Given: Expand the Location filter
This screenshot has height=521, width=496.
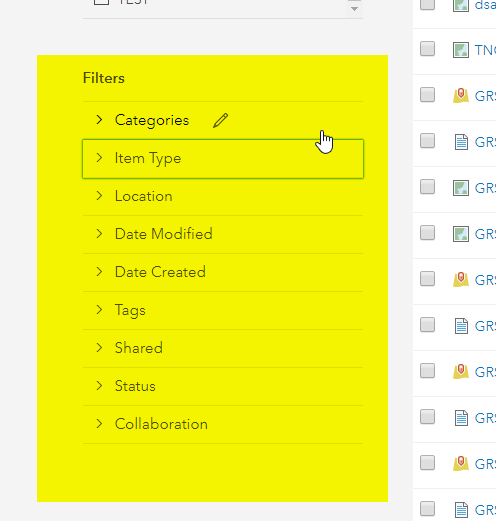Looking at the screenshot, I should click(x=223, y=196).
